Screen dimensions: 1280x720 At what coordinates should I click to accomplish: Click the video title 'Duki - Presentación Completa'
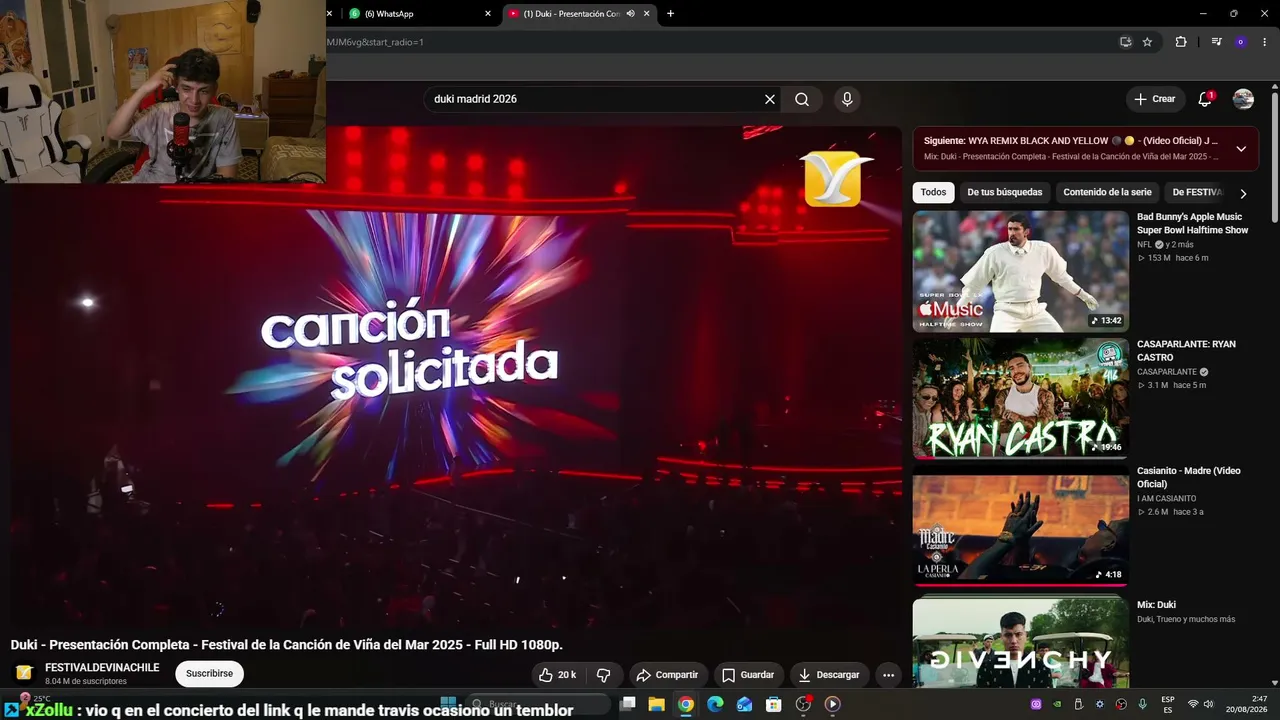pos(287,645)
